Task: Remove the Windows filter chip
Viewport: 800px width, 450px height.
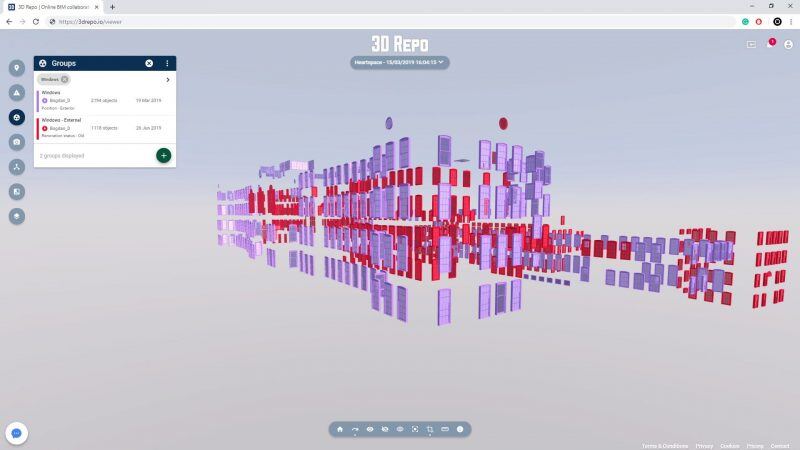Action: pyautogui.click(x=65, y=80)
